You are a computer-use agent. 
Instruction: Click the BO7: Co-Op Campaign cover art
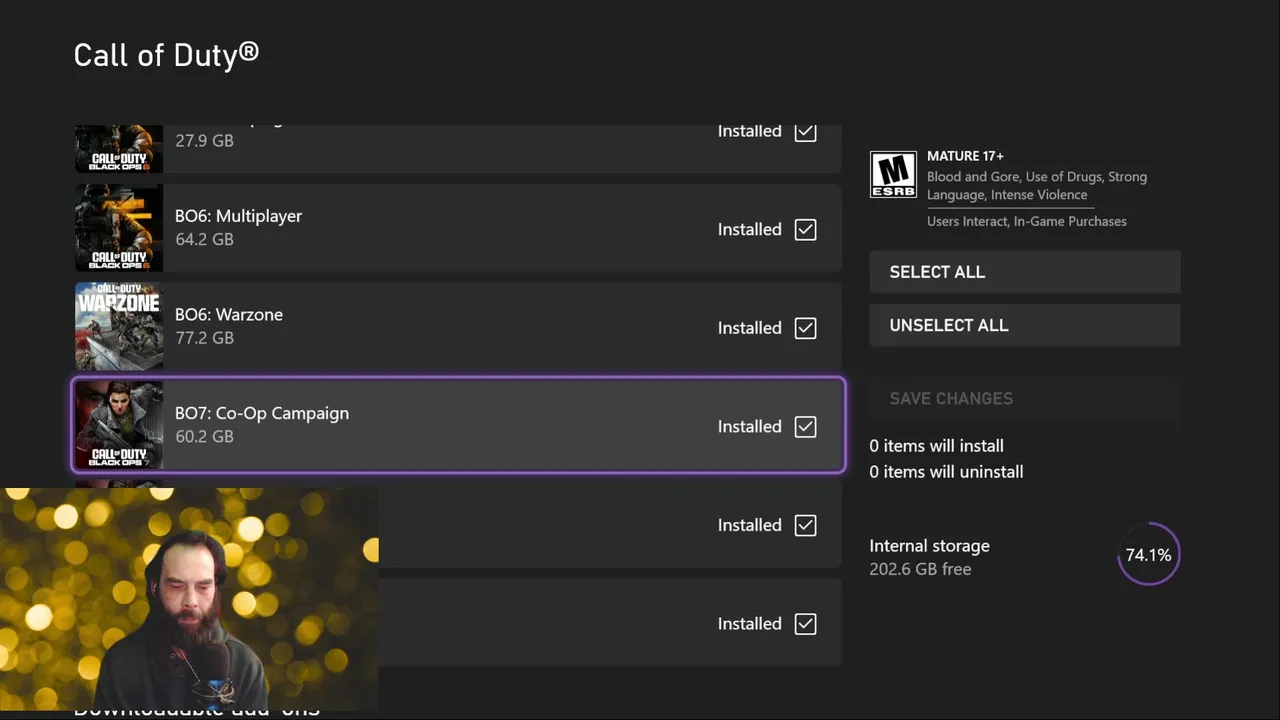pos(119,425)
